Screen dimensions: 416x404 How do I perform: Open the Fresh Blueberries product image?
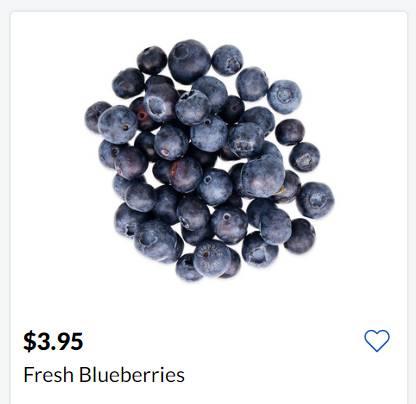209,160
